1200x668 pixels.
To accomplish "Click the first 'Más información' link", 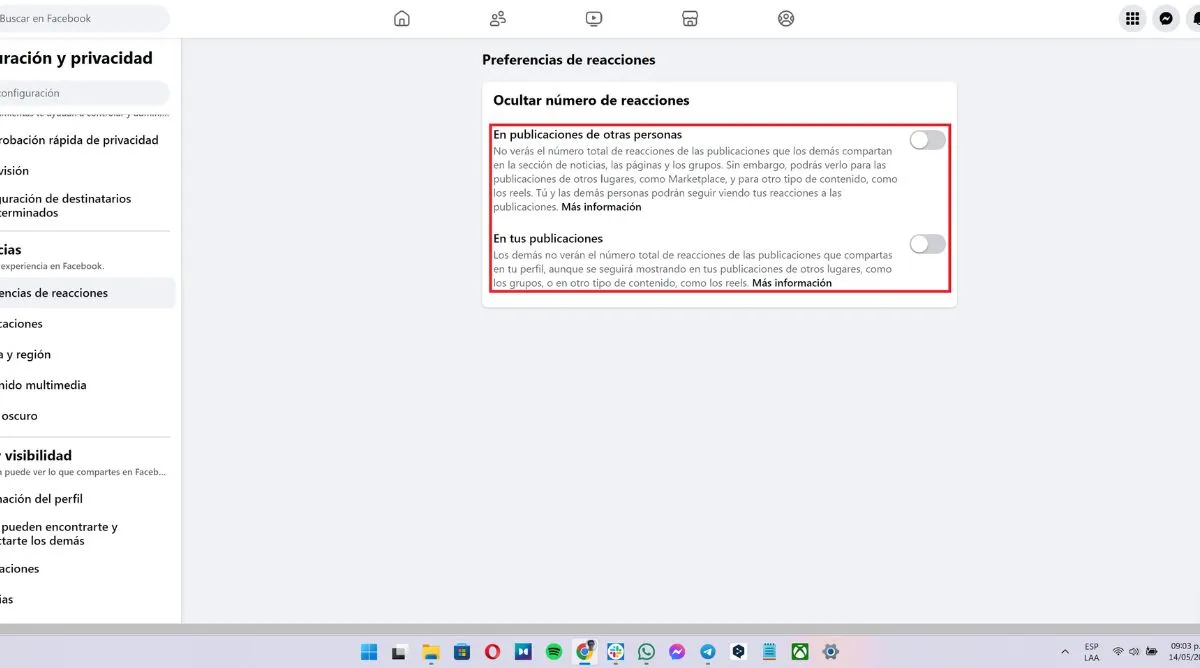I will coord(601,208).
